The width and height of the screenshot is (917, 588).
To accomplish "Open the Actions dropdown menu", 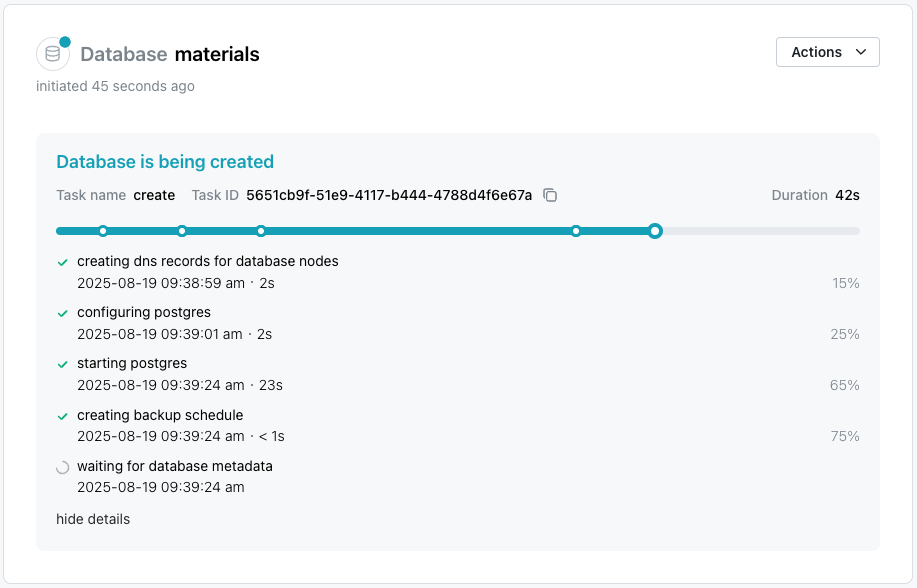I will click(827, 52).
